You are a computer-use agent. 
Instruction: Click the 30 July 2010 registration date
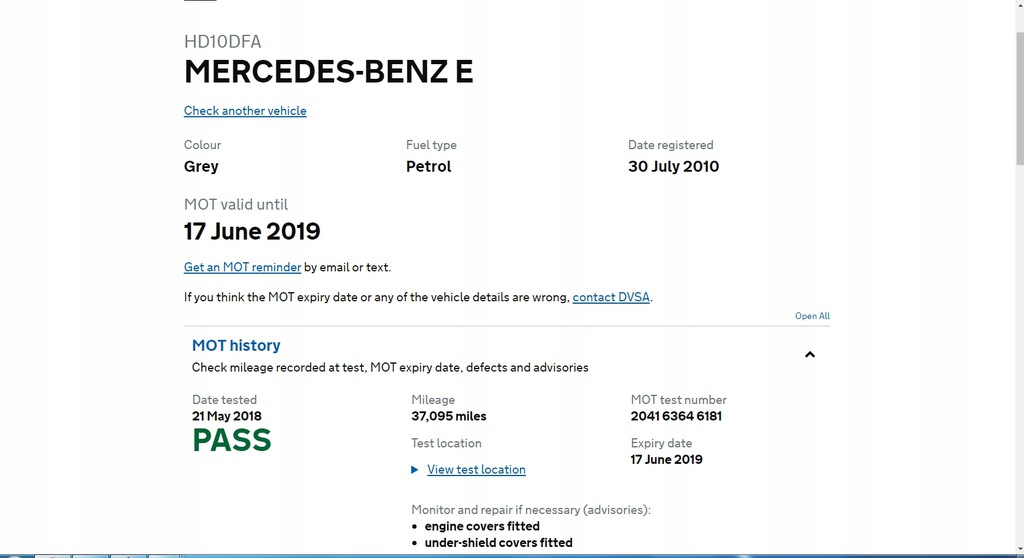click(673, 167)
